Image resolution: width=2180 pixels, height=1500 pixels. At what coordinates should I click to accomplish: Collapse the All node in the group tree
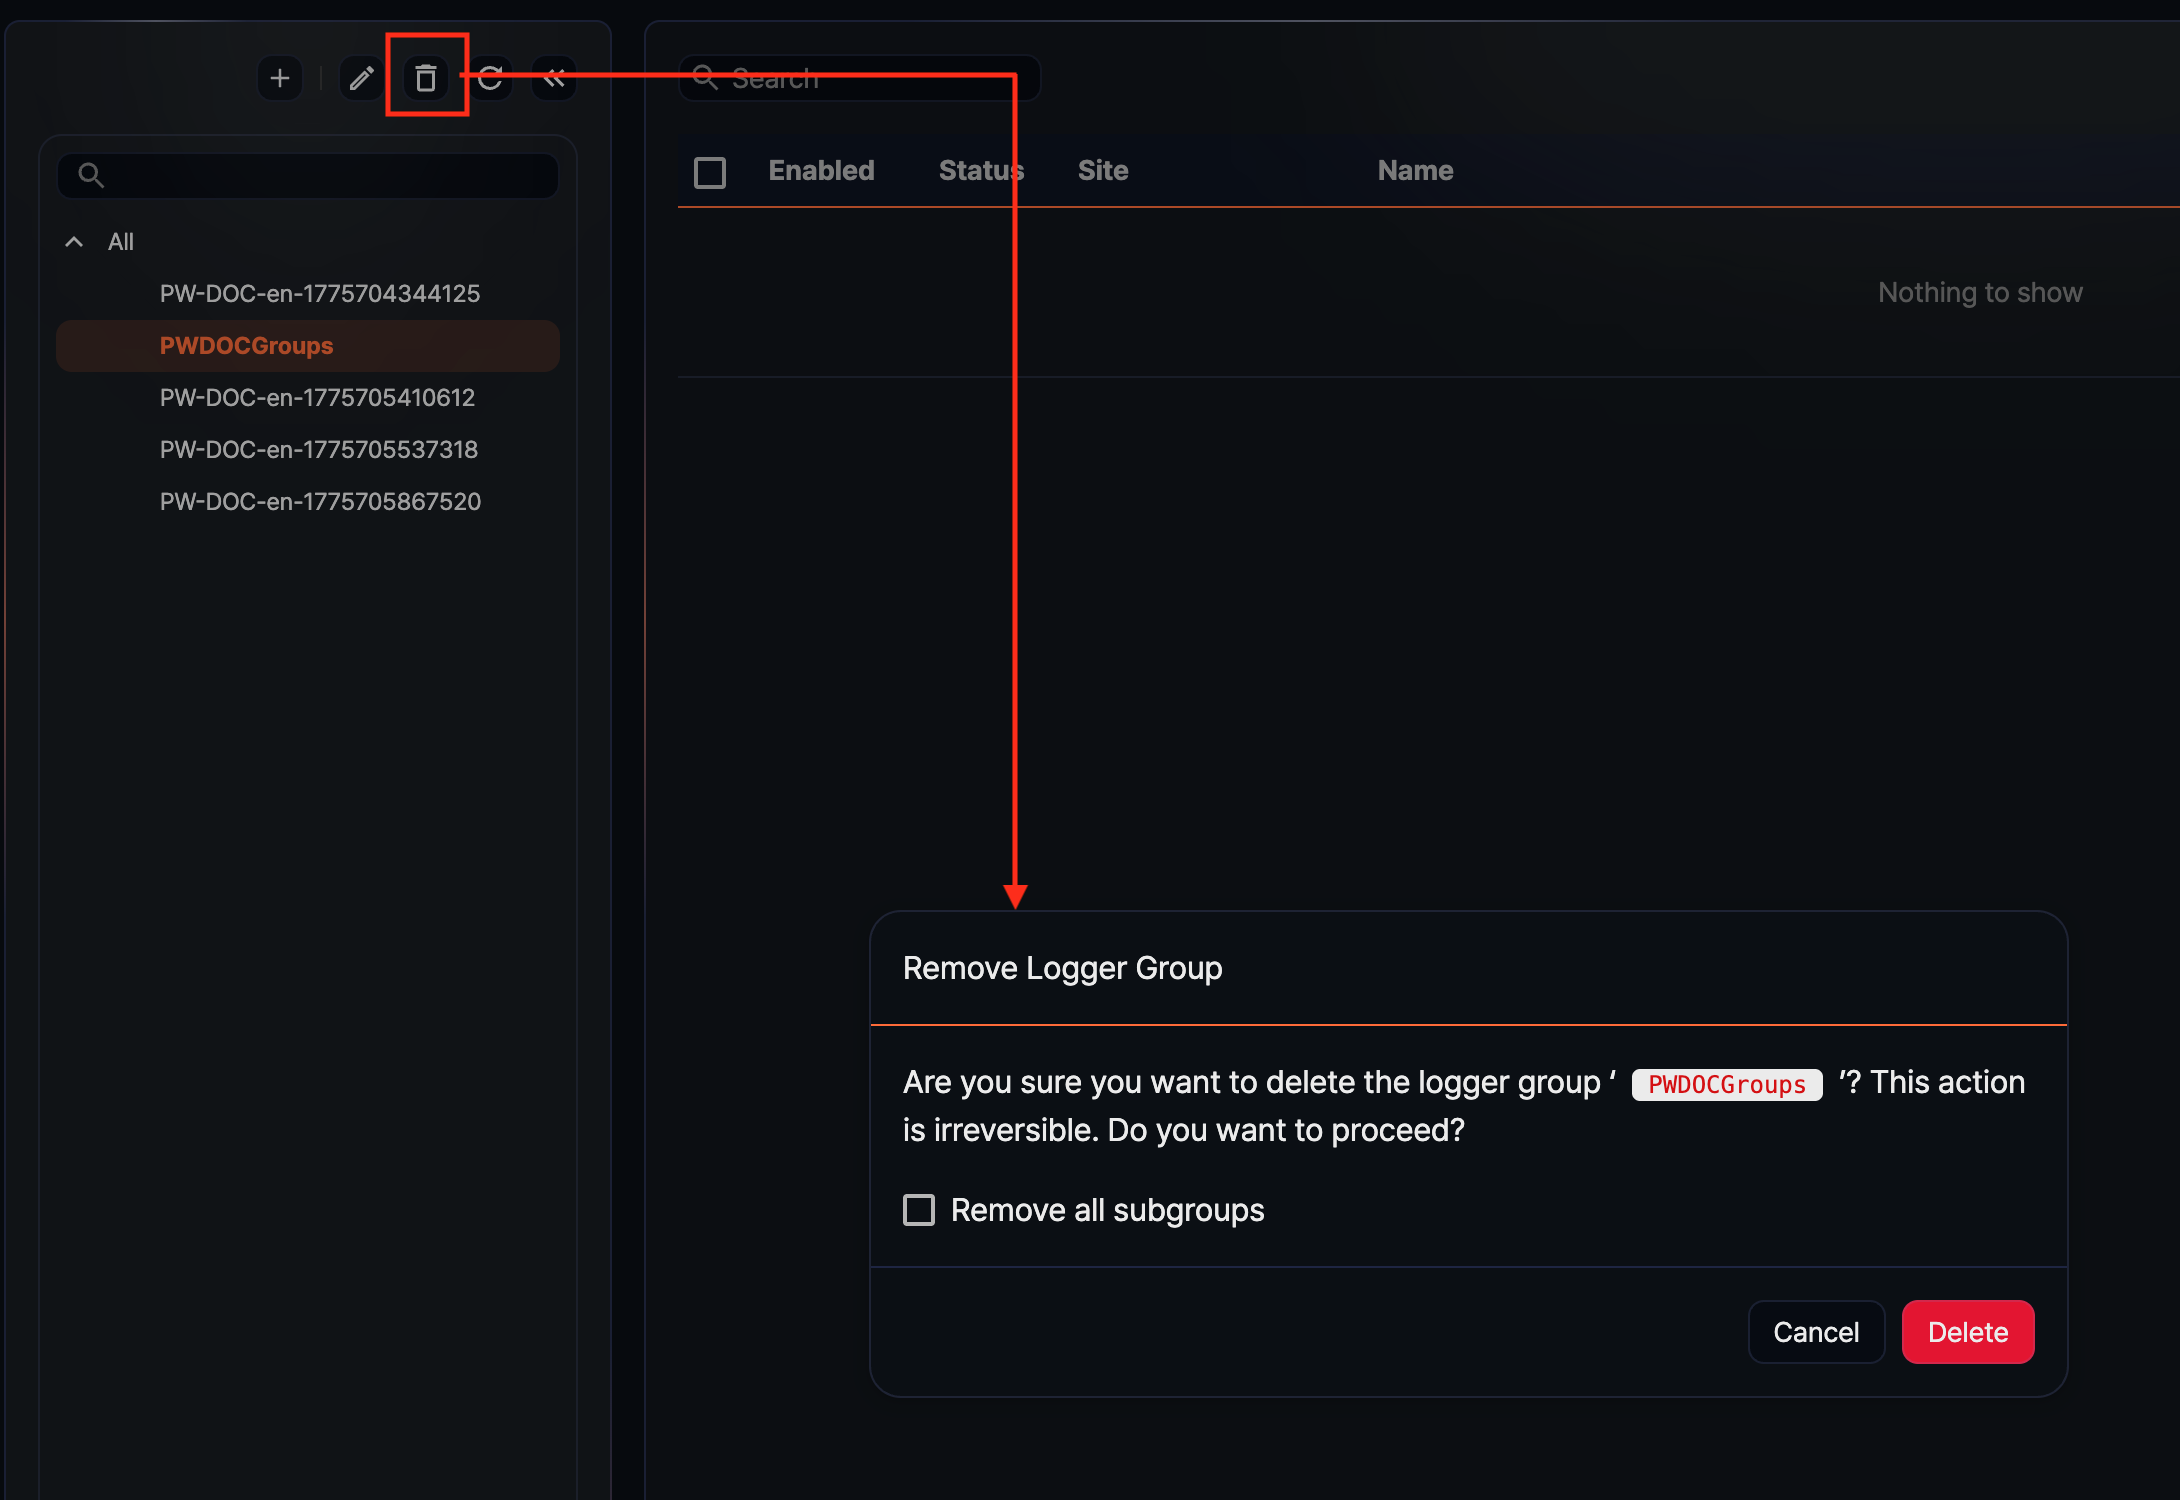pyautogui.click(x=72, y=241)
